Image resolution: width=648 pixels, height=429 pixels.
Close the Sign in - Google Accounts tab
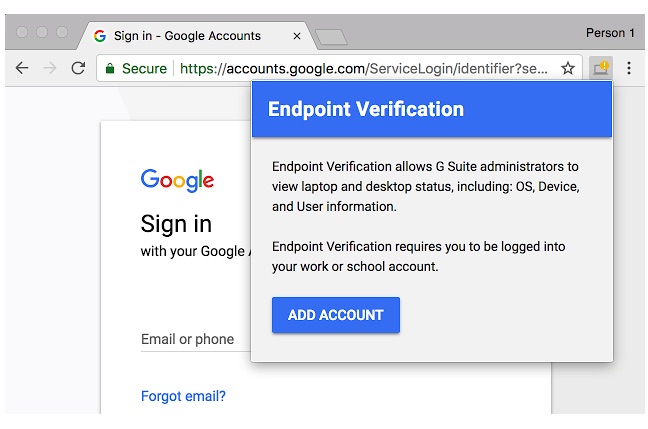click(x=297, y=36)
